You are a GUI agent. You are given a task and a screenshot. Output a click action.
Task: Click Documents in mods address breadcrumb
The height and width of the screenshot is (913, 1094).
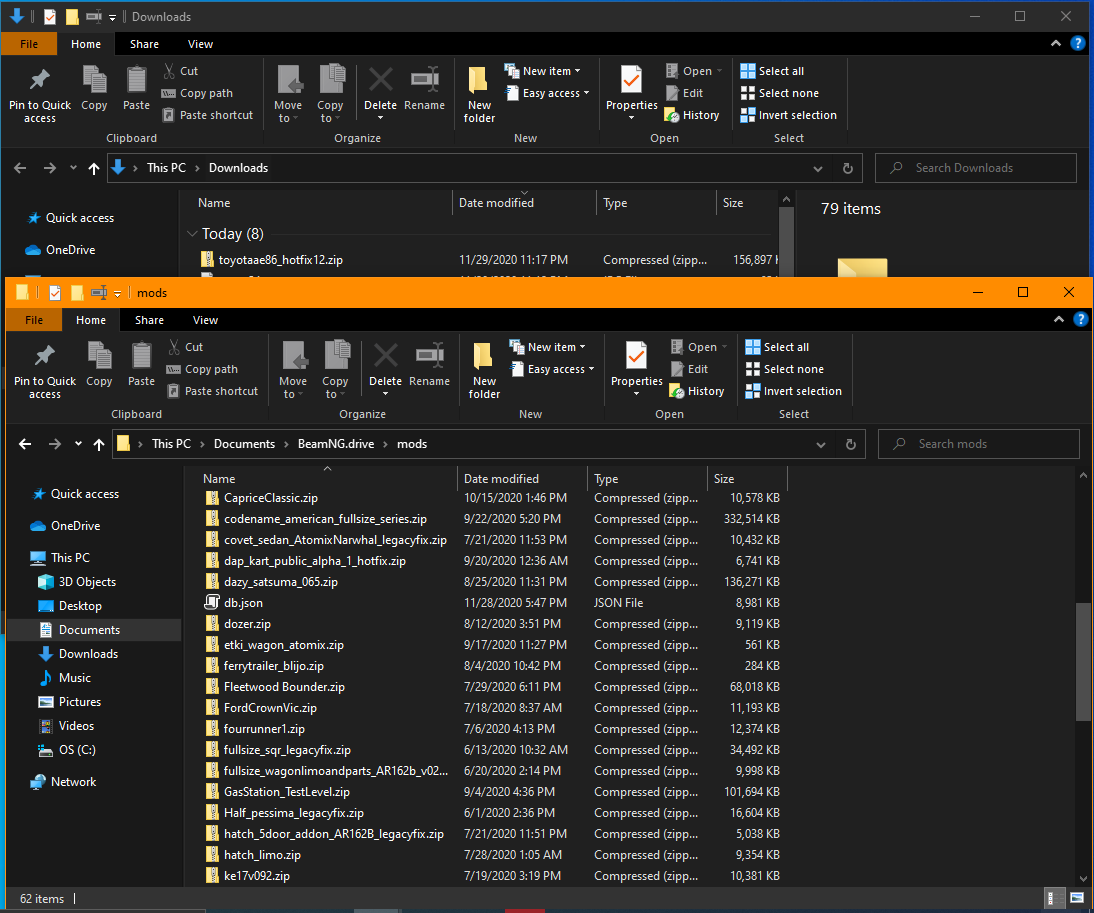(244, 444)
